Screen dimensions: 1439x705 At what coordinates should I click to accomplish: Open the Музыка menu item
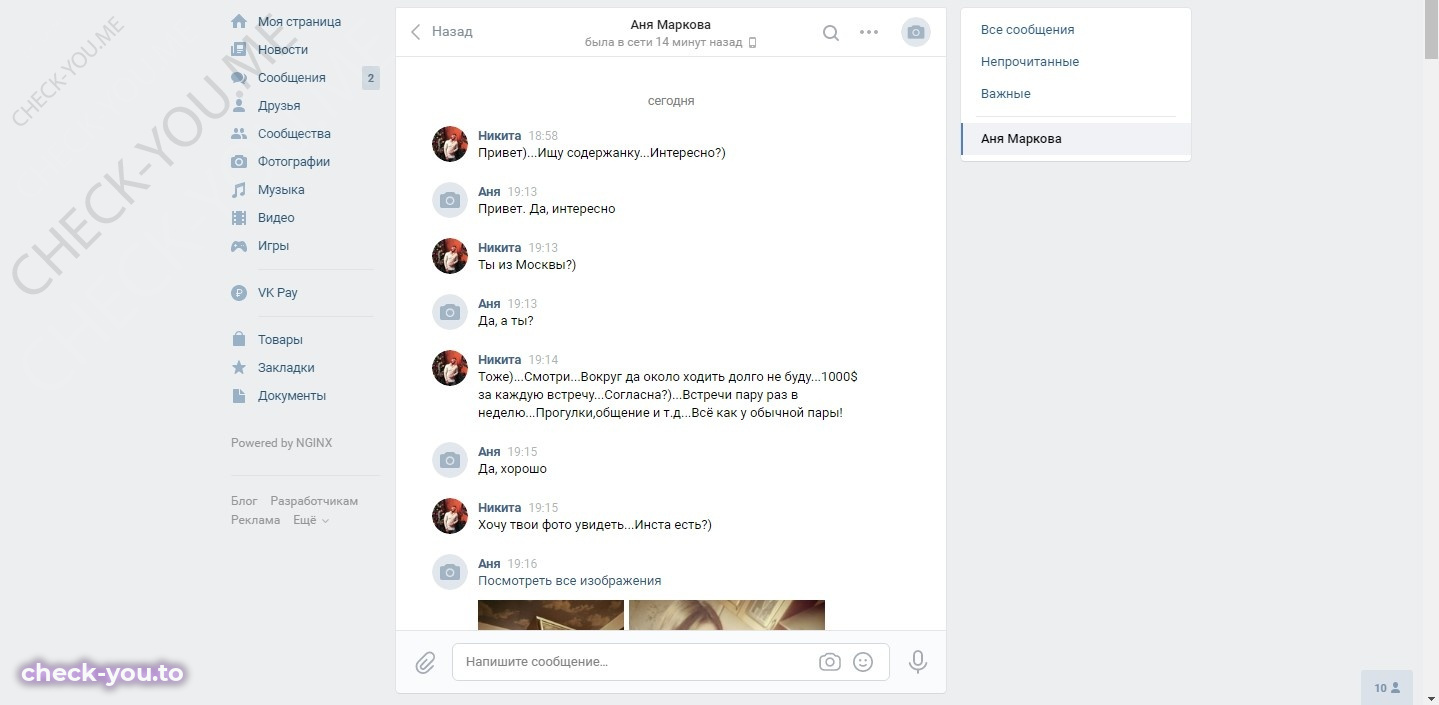pos(281,189)
